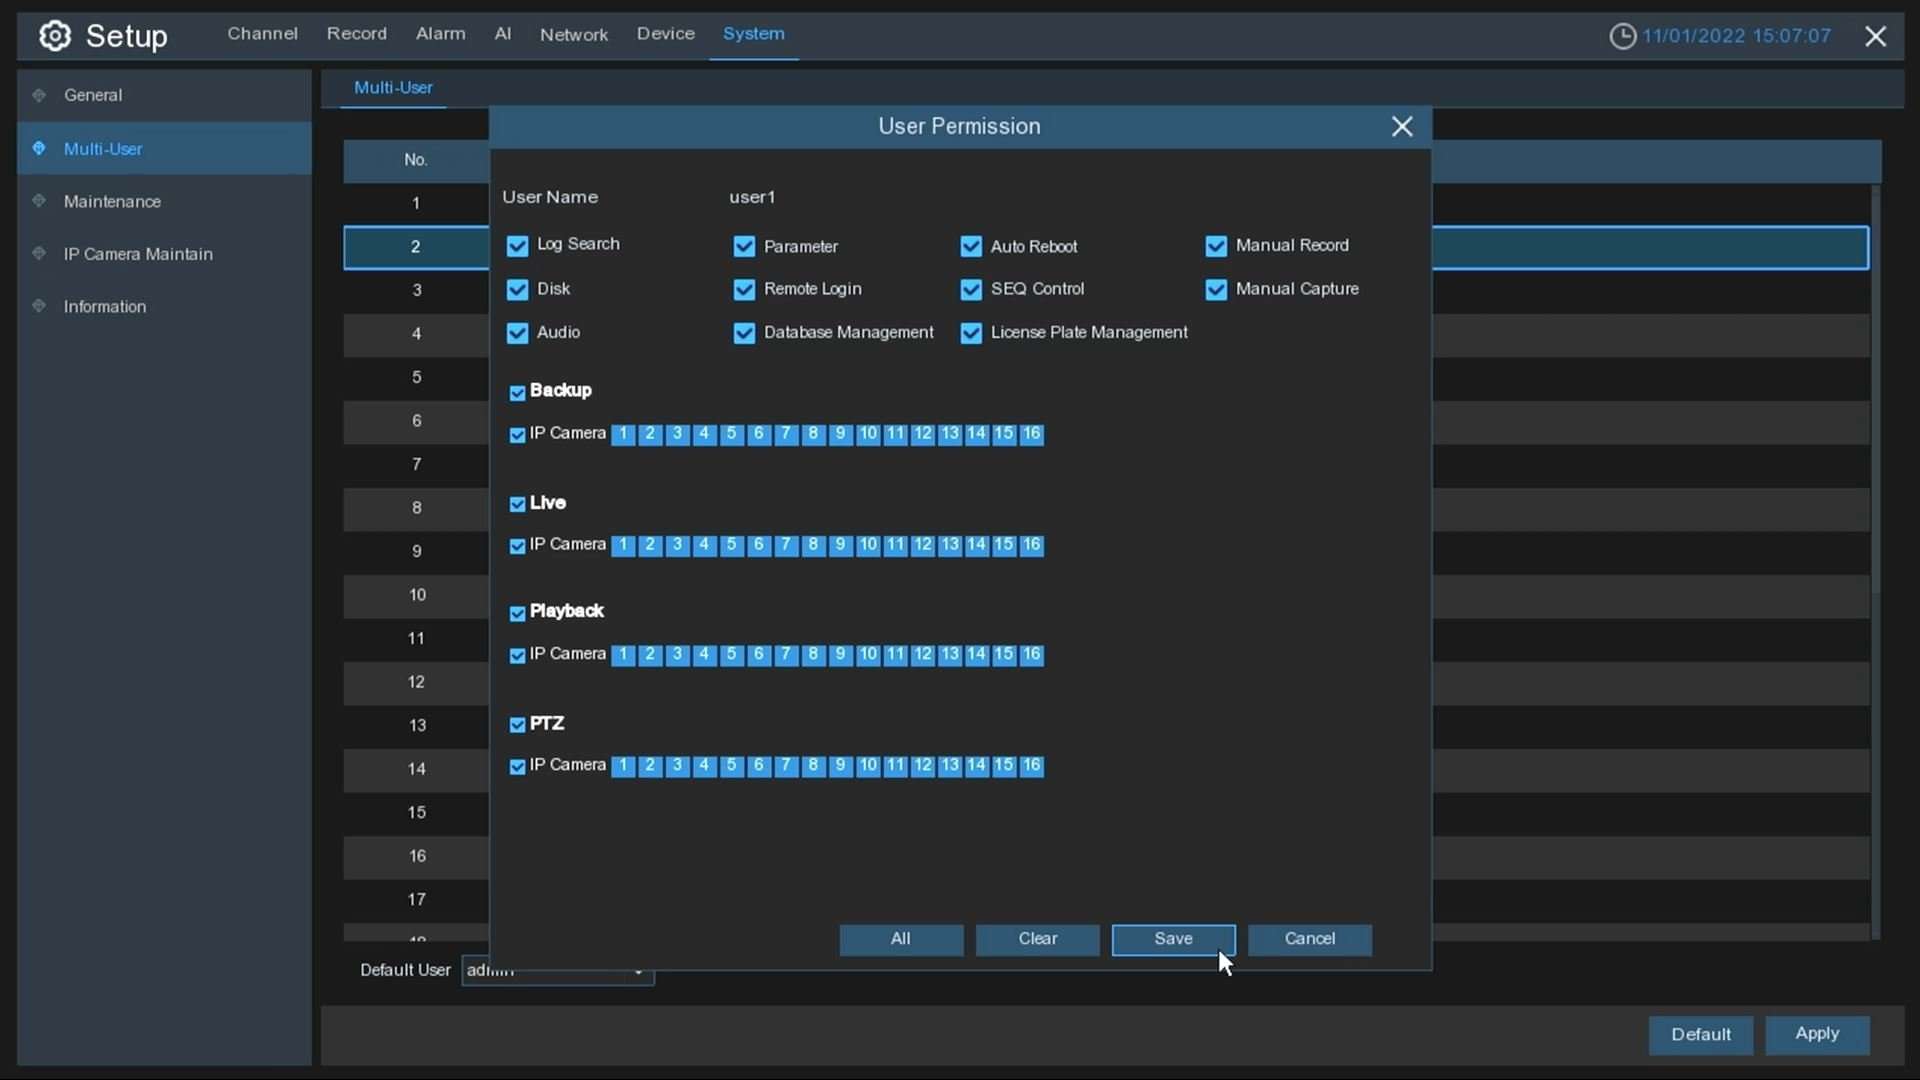This screenshot has width=1920, height=1080.
Task: Click the clock icon beside date
Action: point(1622,36)
